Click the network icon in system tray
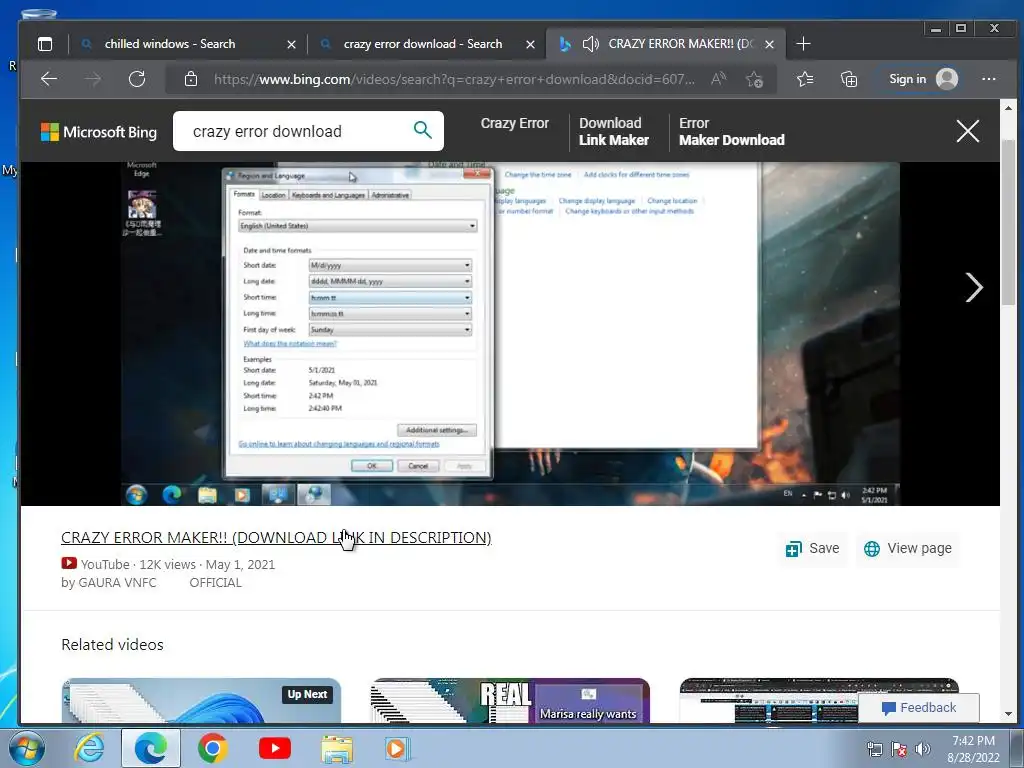This screenshot has height=768, width=1024. click(874, 749)
